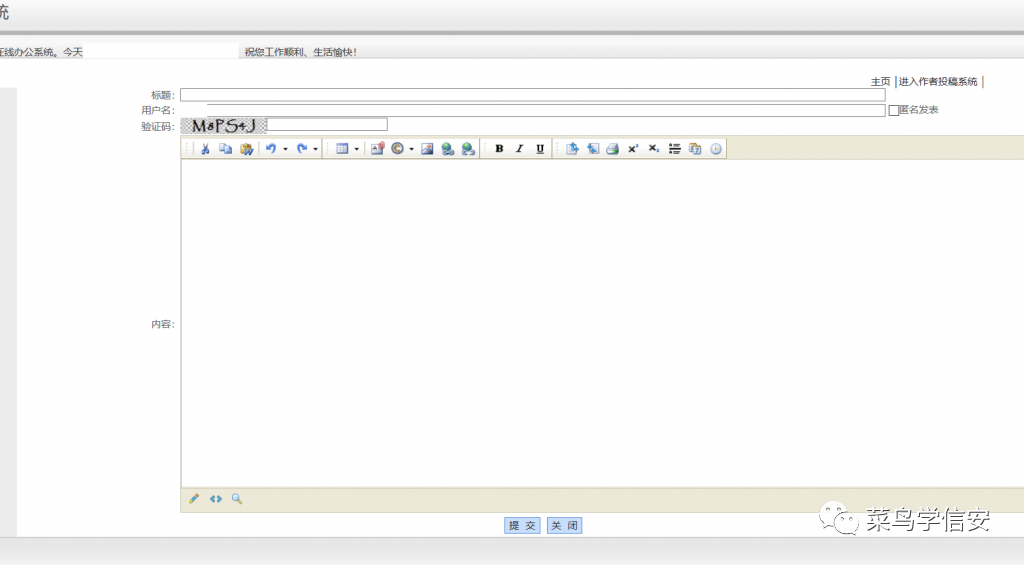Screen dimensions: 1024x565
Task: Click the Cut scissors icon
Action: [x=205, y=149]
